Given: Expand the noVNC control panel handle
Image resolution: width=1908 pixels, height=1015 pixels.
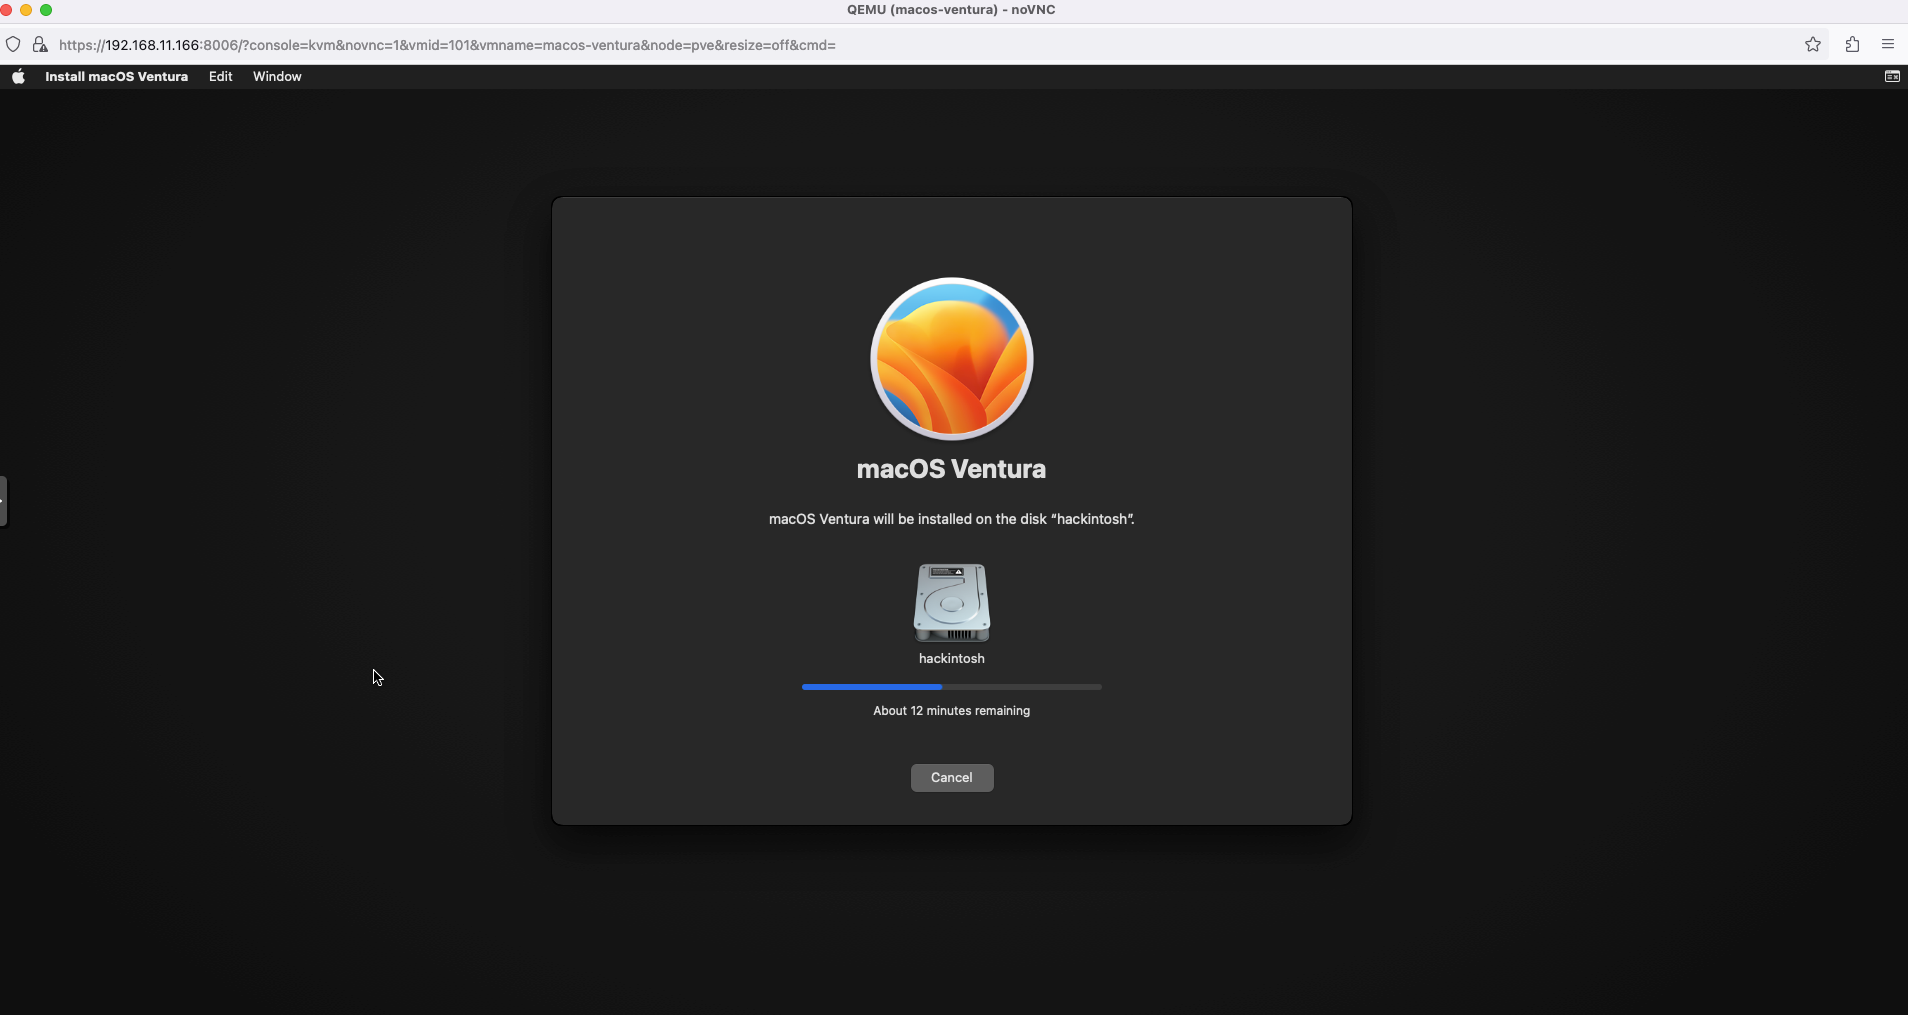Looking at the screenshot, I should (x=4, y=501).
